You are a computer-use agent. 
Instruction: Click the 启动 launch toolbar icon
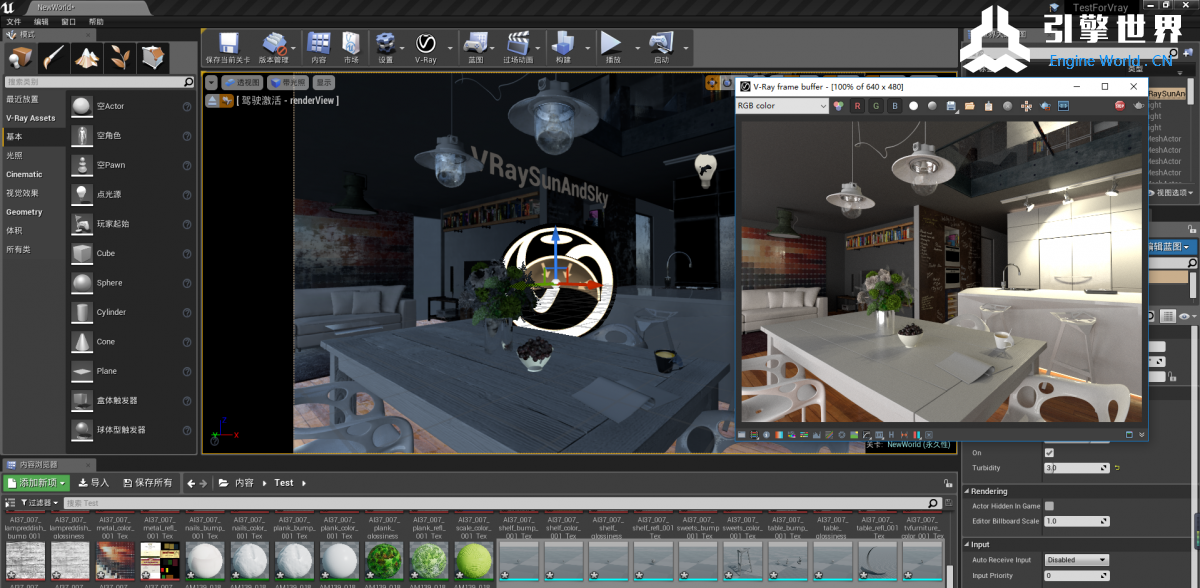(660, 43)
